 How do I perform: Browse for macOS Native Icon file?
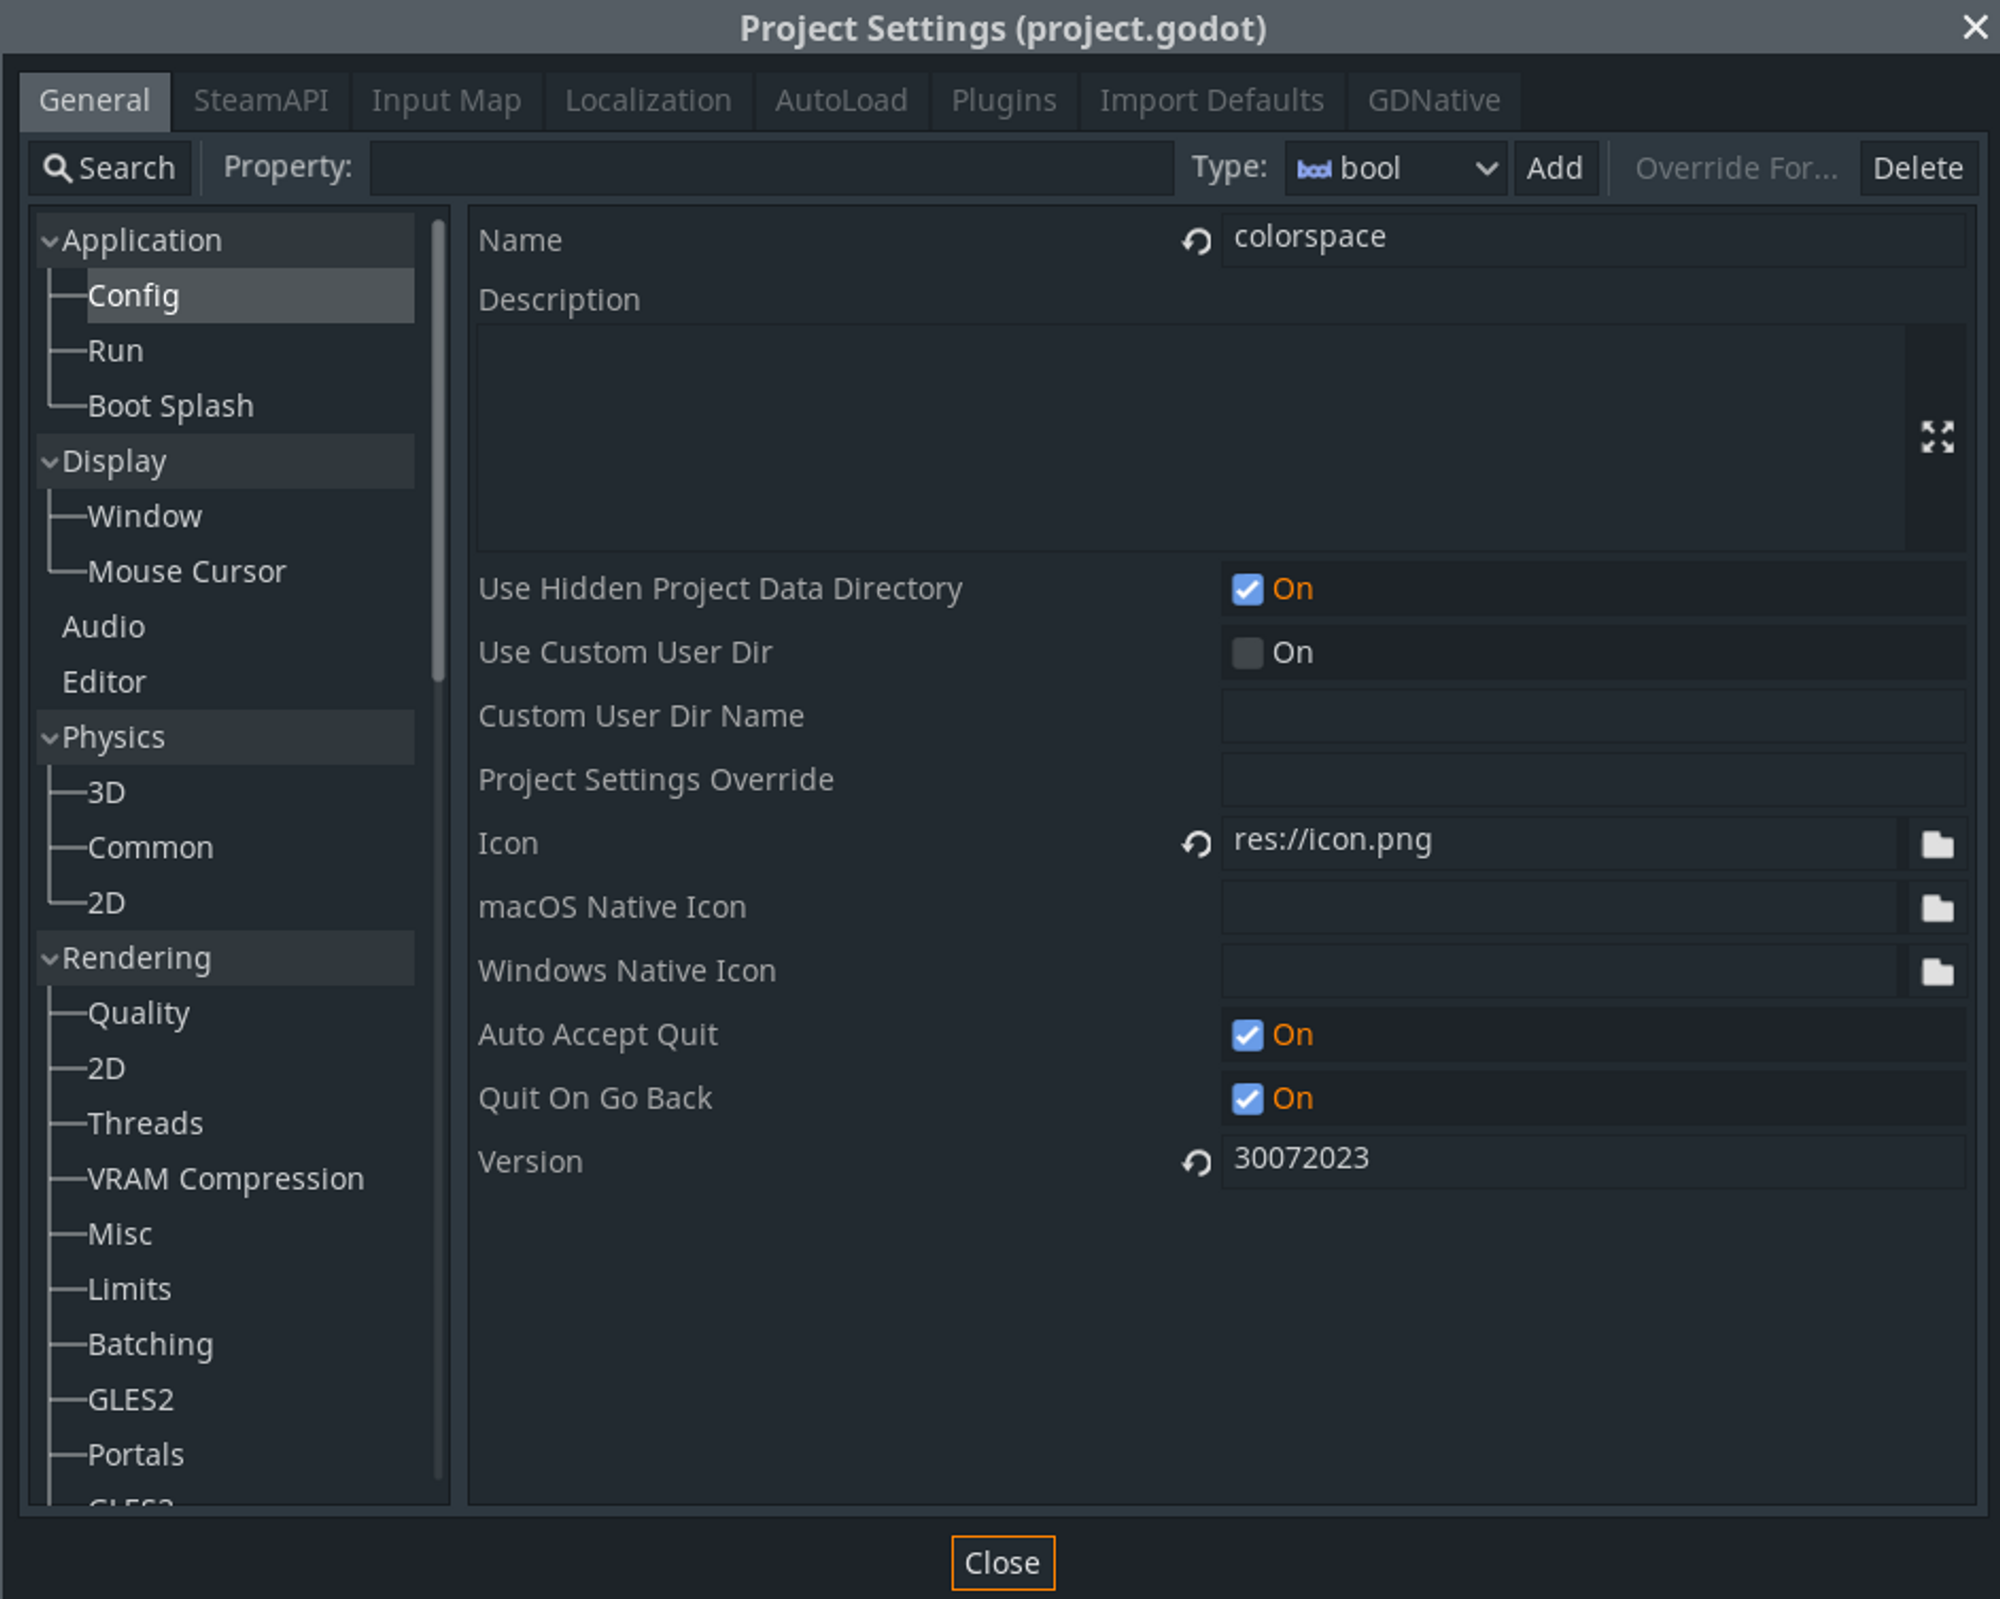pyautogui.click(x=1937, y=908)
